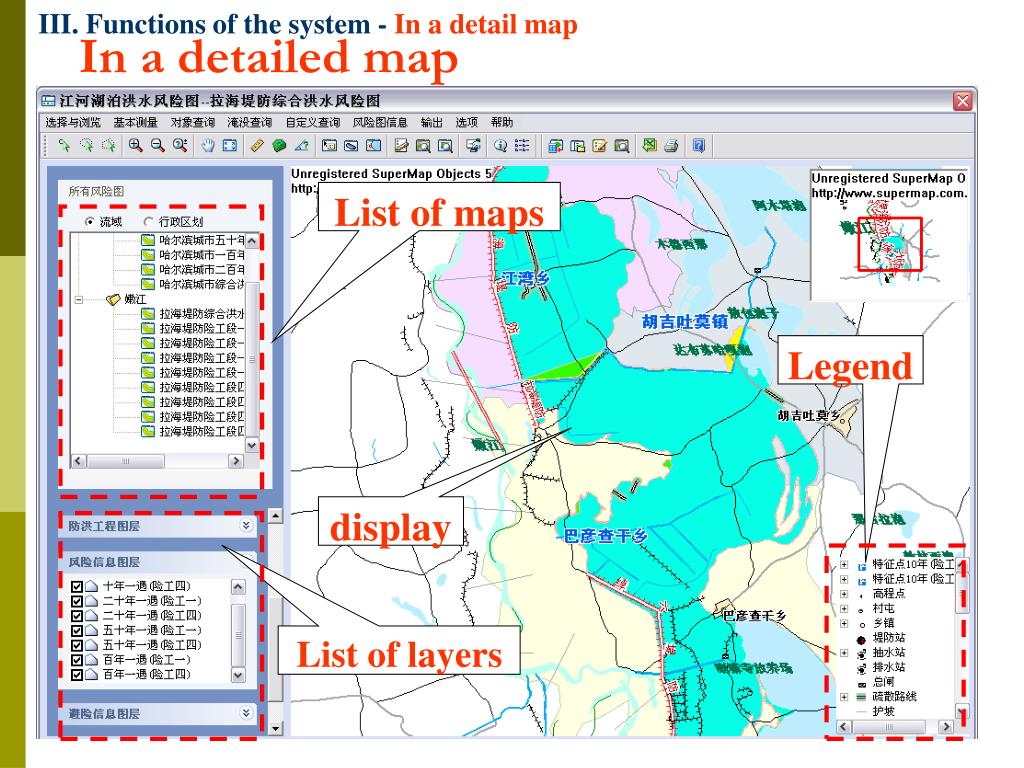Open the 对象查询 menu
The height and width of the screenshot is (768, 1024).
[x=193, y=122]
